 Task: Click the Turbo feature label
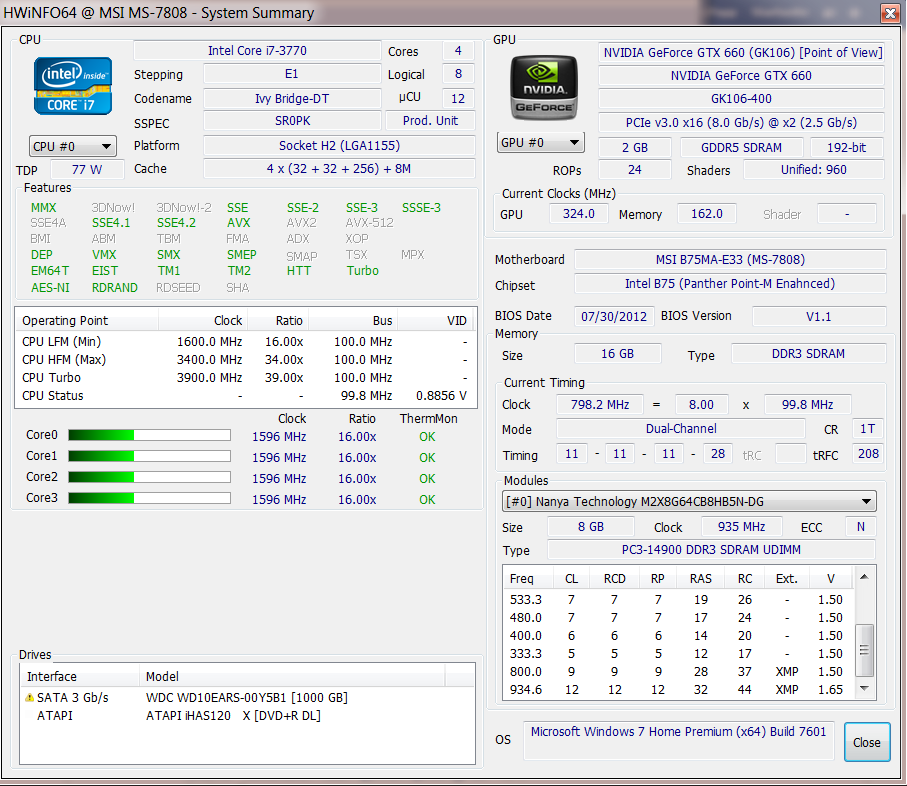click(x=363, y=271)
